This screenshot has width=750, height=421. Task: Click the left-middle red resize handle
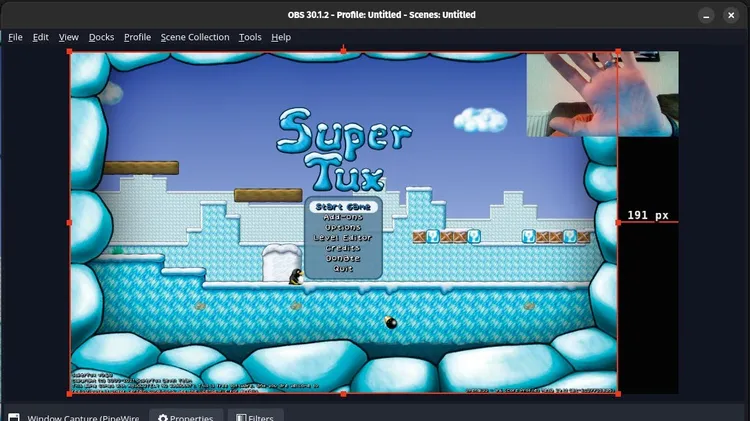pos(70,222)
